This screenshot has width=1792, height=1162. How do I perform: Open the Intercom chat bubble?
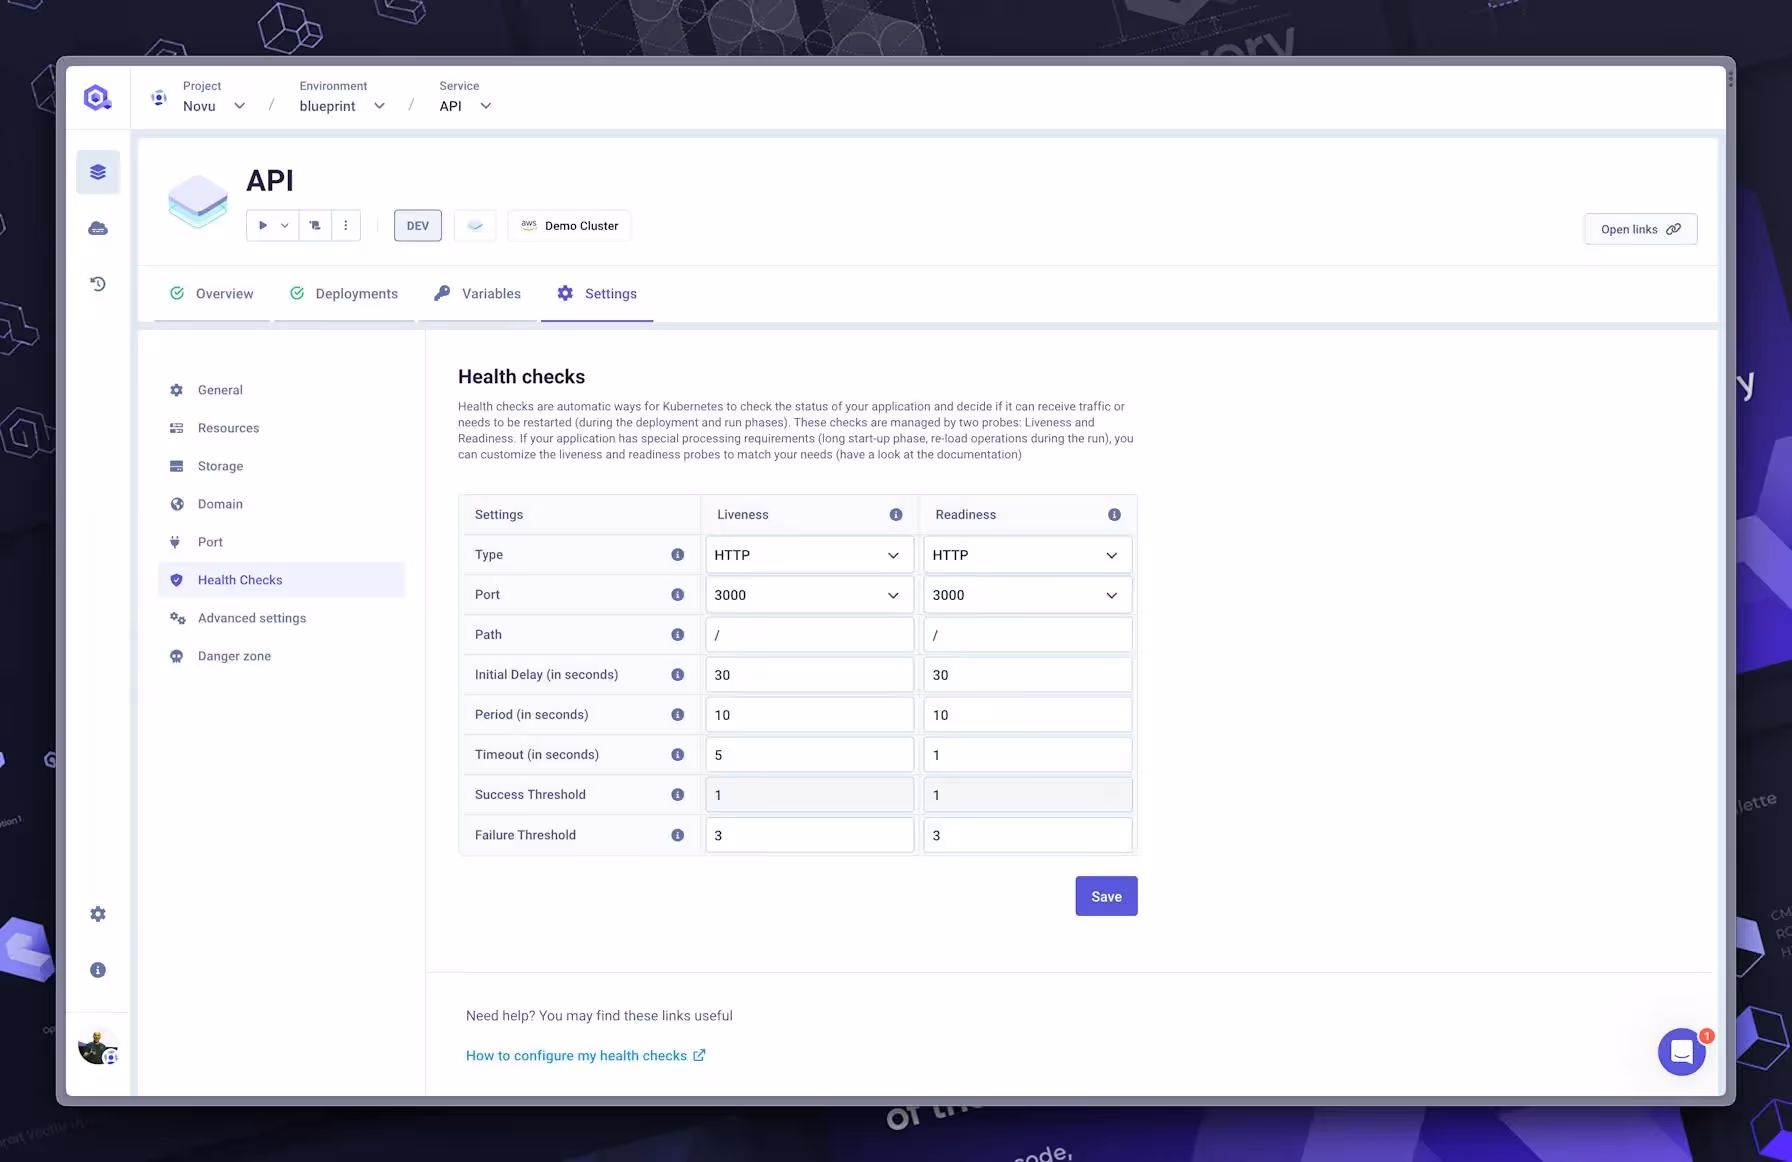pos(1681,1052)
